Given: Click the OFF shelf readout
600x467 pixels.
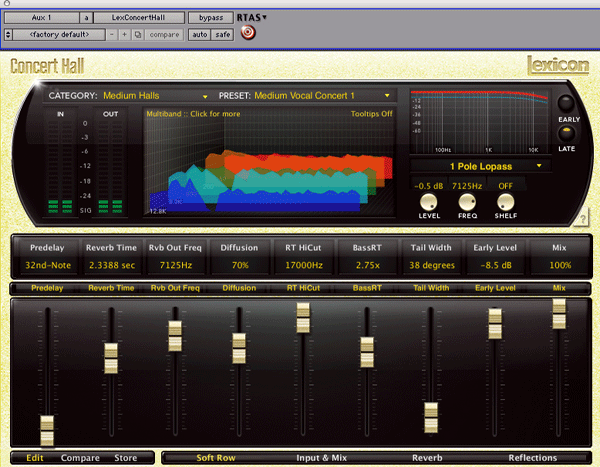Looking at the screenshot, I should pyautogui.click(x=505, y=186).
